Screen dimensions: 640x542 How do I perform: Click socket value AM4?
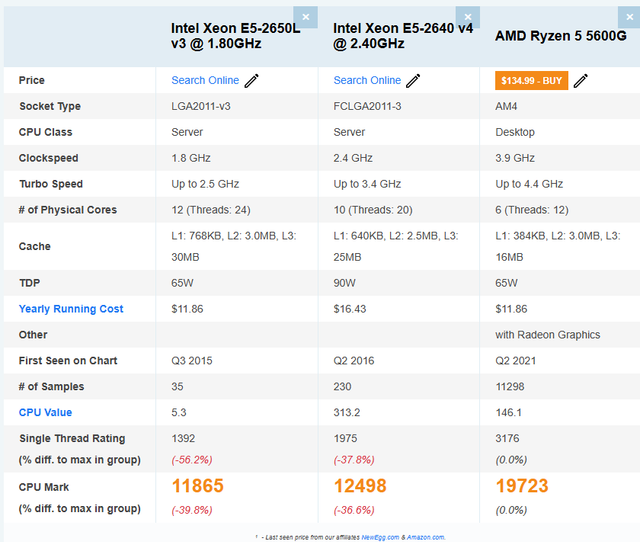pos(506,107)
